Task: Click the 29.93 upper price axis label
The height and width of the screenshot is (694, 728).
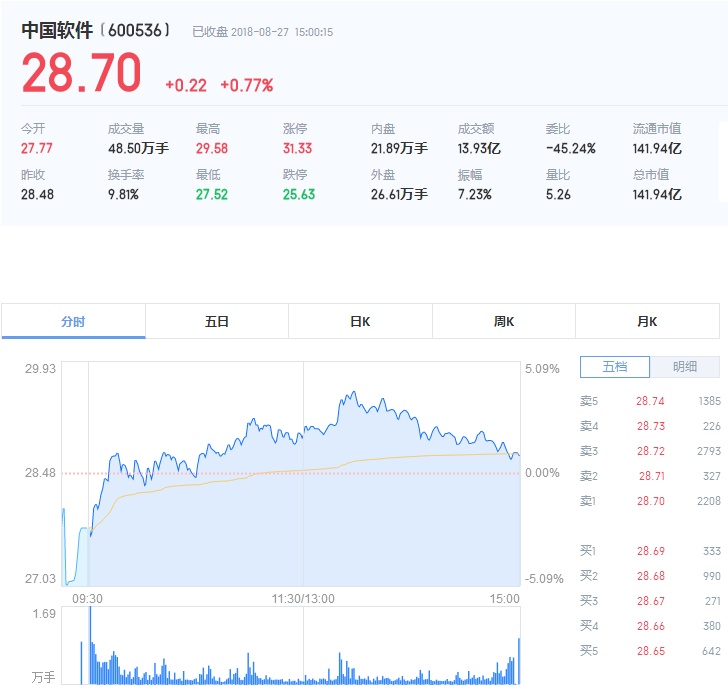Action: point(40,369)
